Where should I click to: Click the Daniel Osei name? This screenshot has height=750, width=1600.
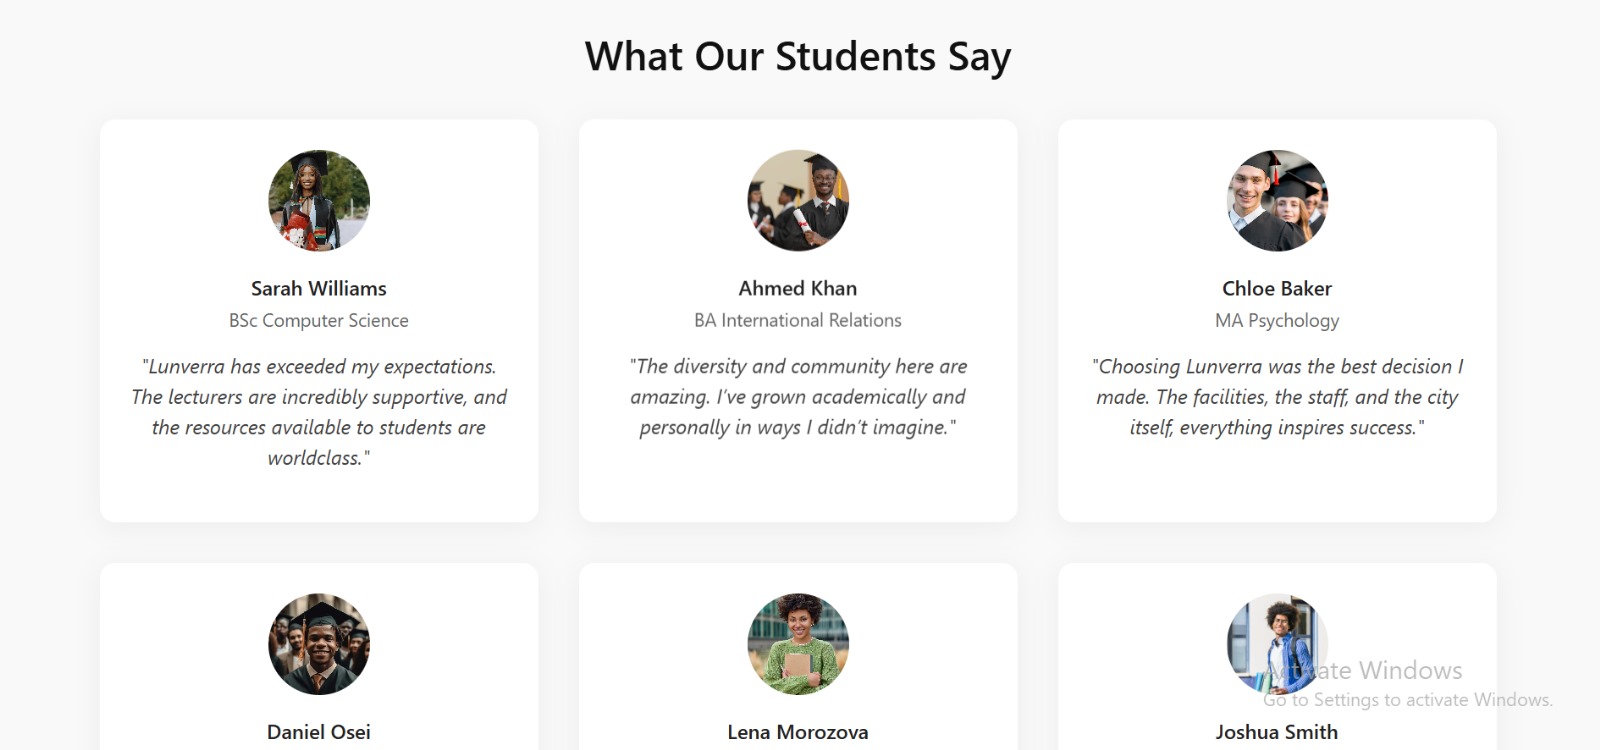click(319, 732)
